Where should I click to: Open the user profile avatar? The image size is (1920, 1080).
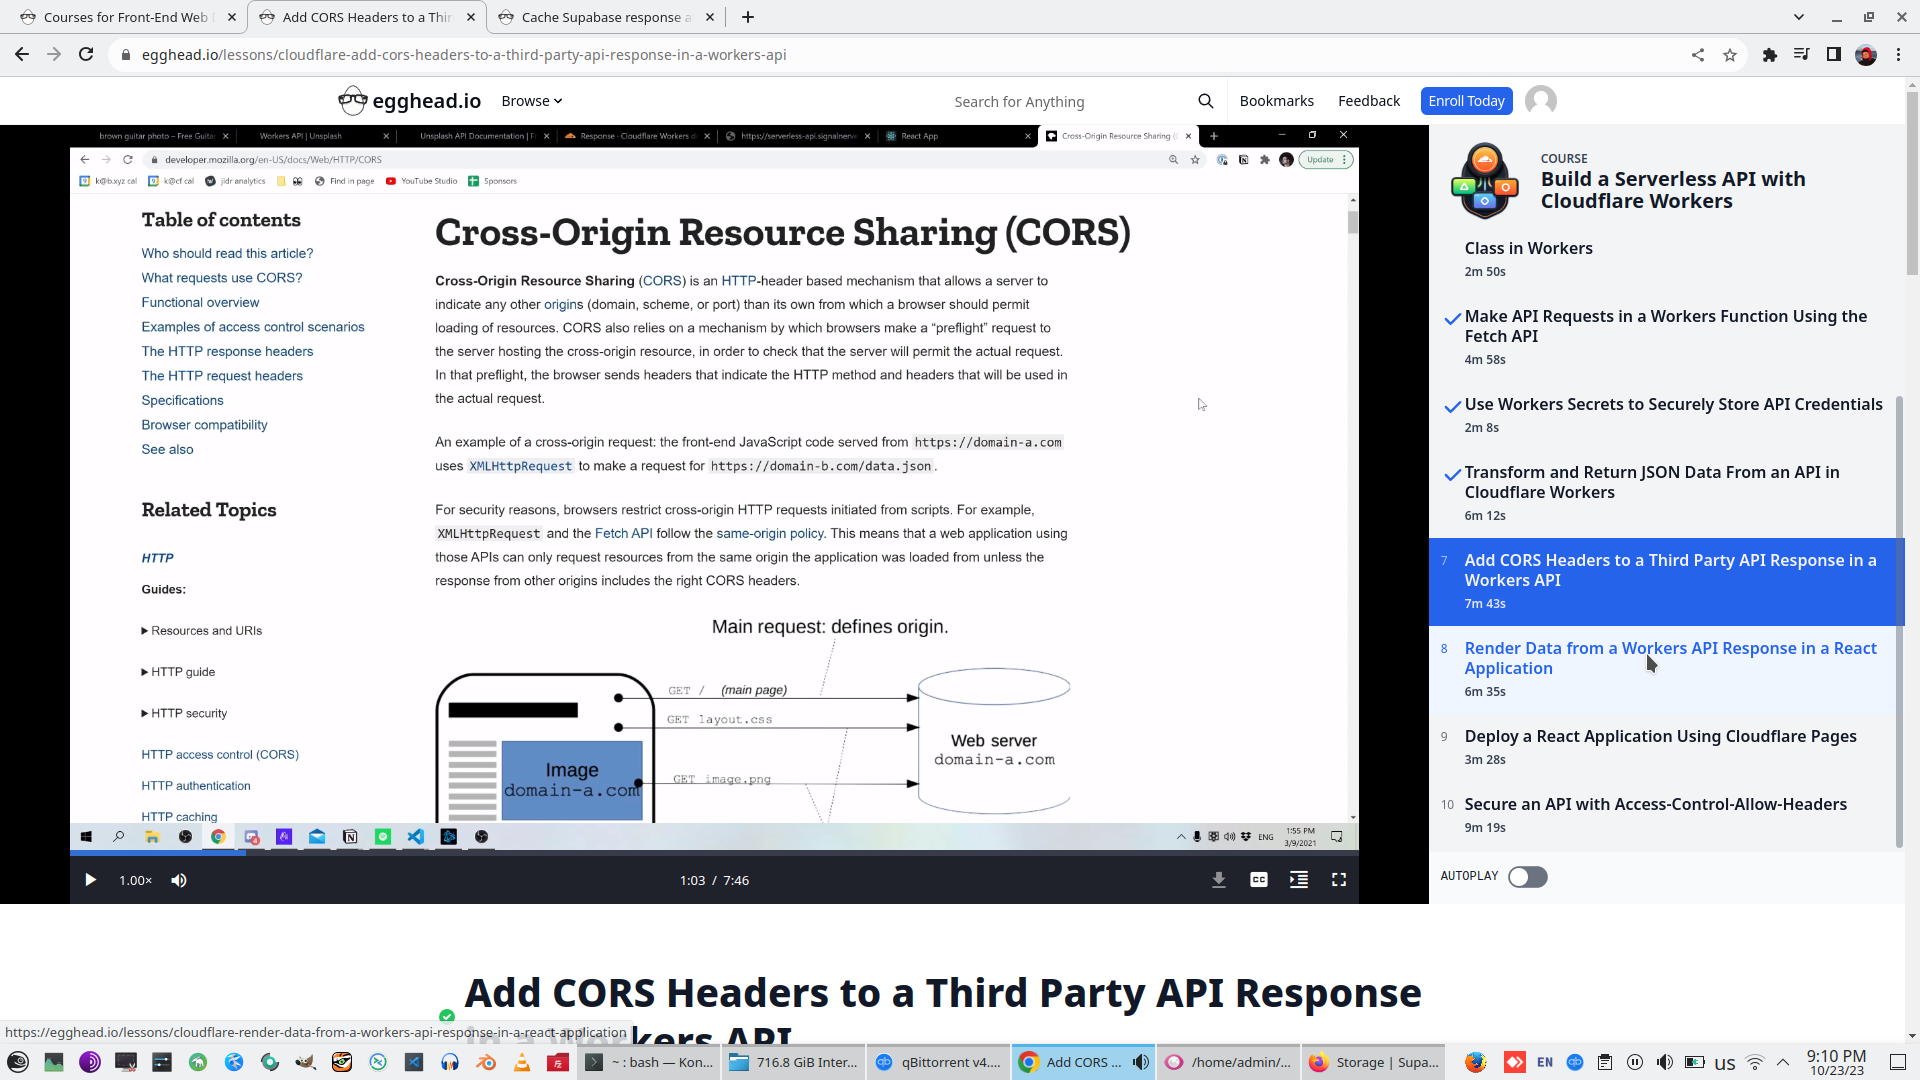pyautogui.click(x=1540, y=101)
